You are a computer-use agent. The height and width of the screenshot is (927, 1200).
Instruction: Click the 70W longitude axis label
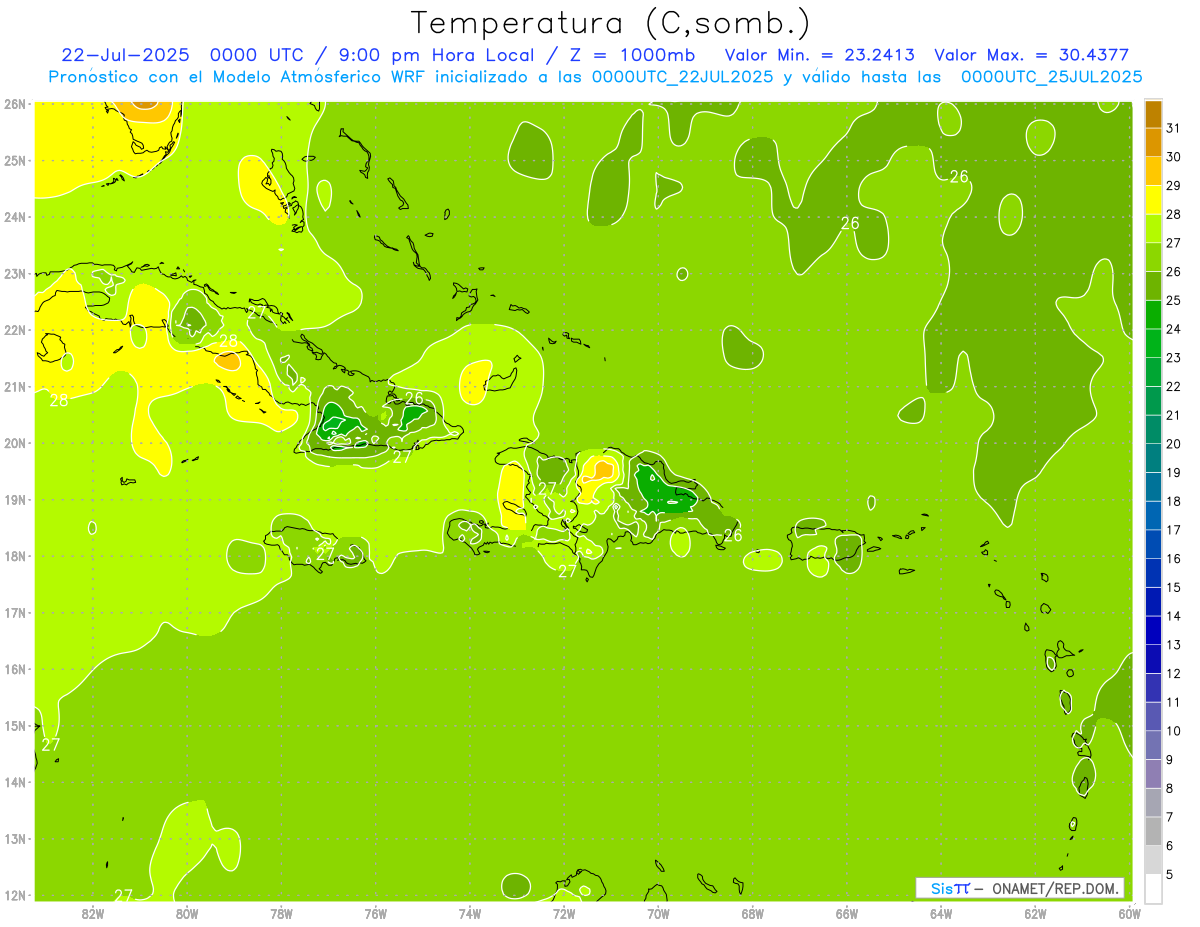658,913
